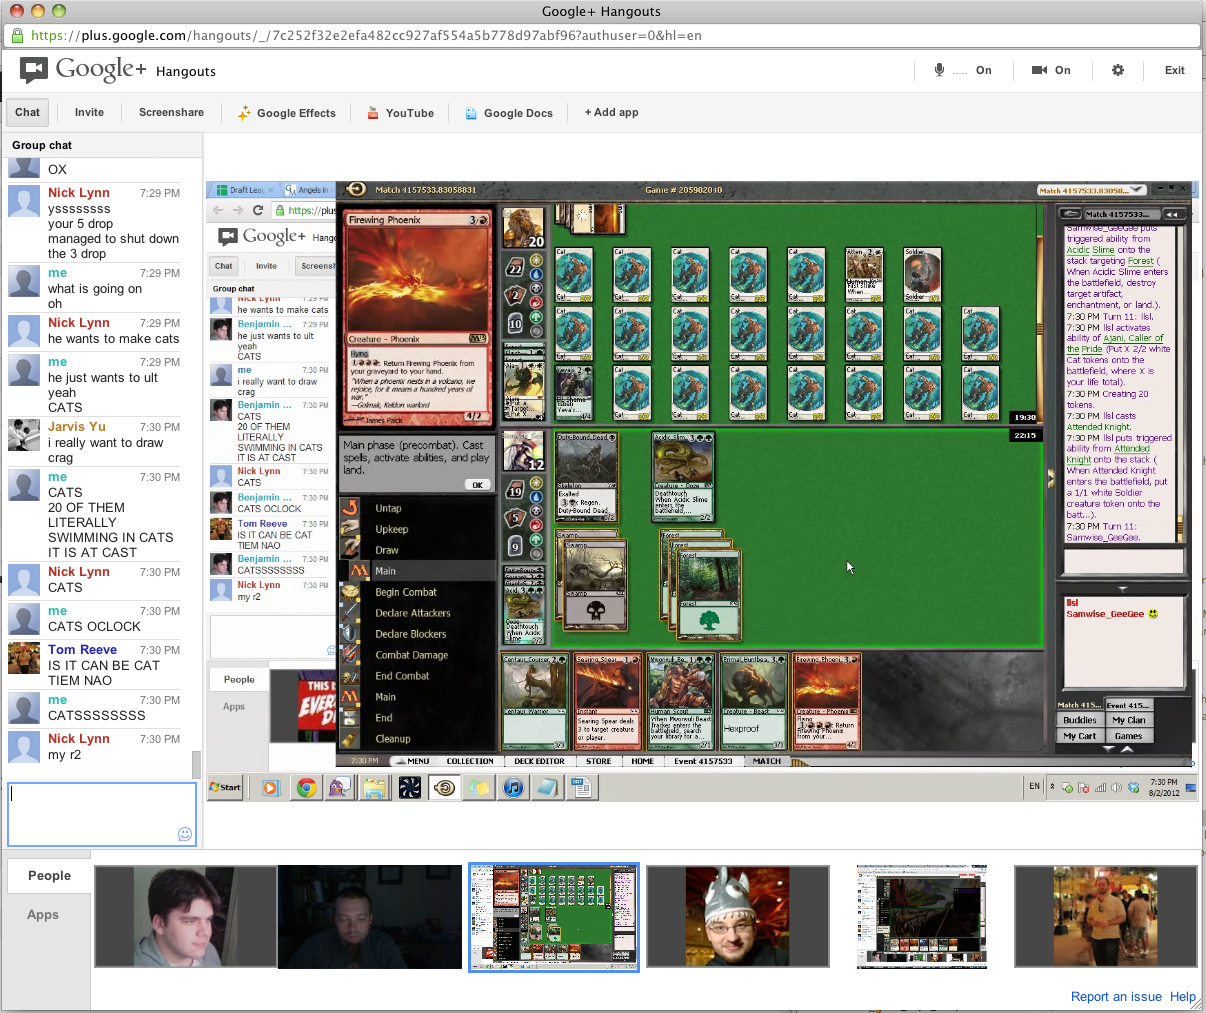Viewport: 1206px width, 1013px height.
Task: Switch to the Apps tab
Action: (x=43, y=914)
